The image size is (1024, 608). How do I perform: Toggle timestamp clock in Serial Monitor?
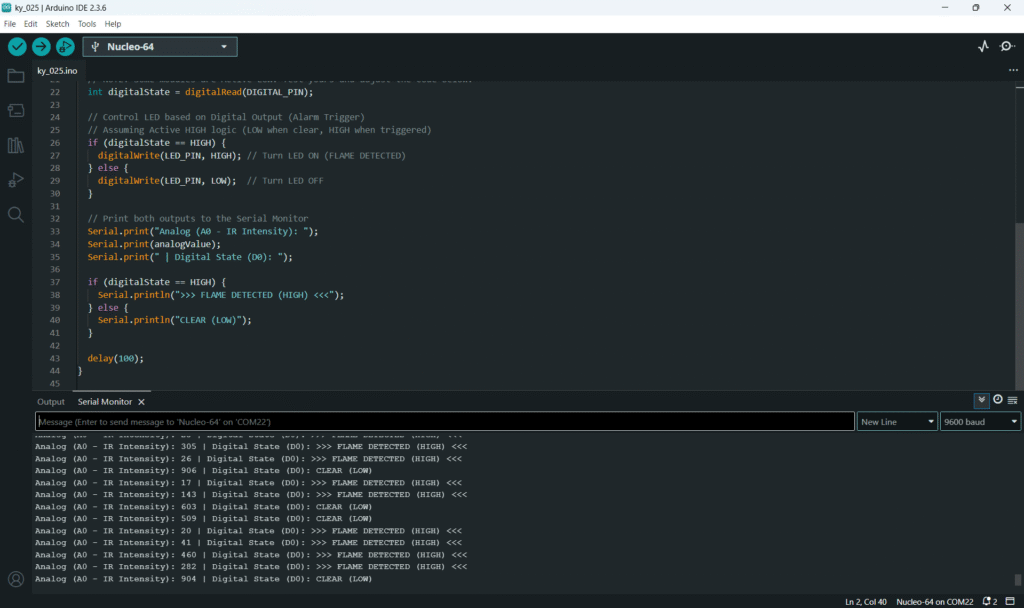point(997,400)
